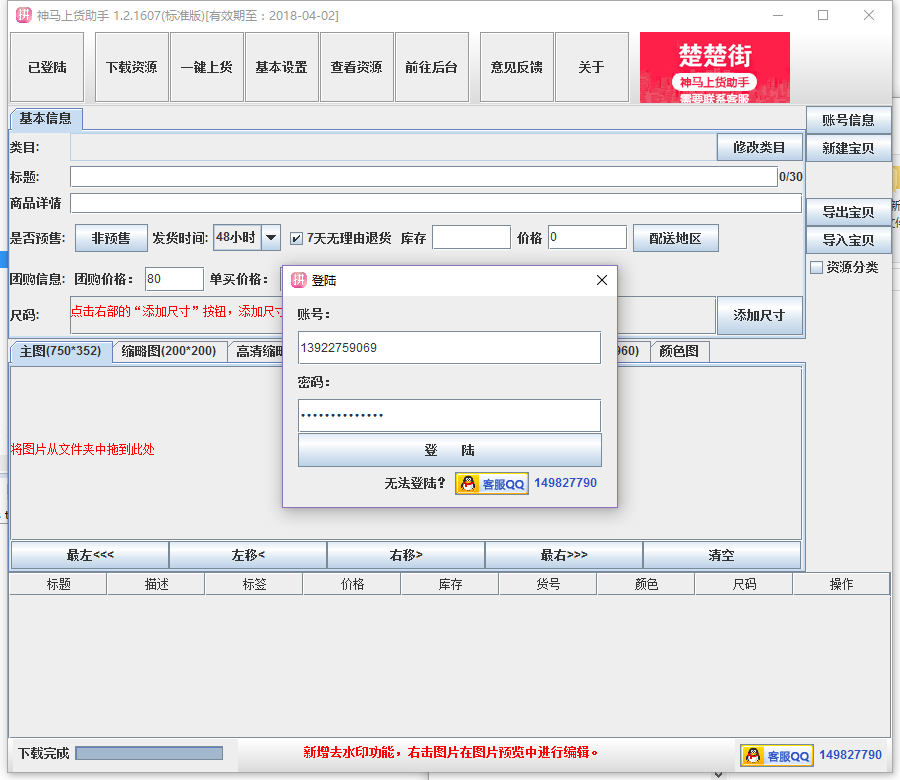
Task: Click the 一键上货 toolbar button
Action: (x=207, y=67)
